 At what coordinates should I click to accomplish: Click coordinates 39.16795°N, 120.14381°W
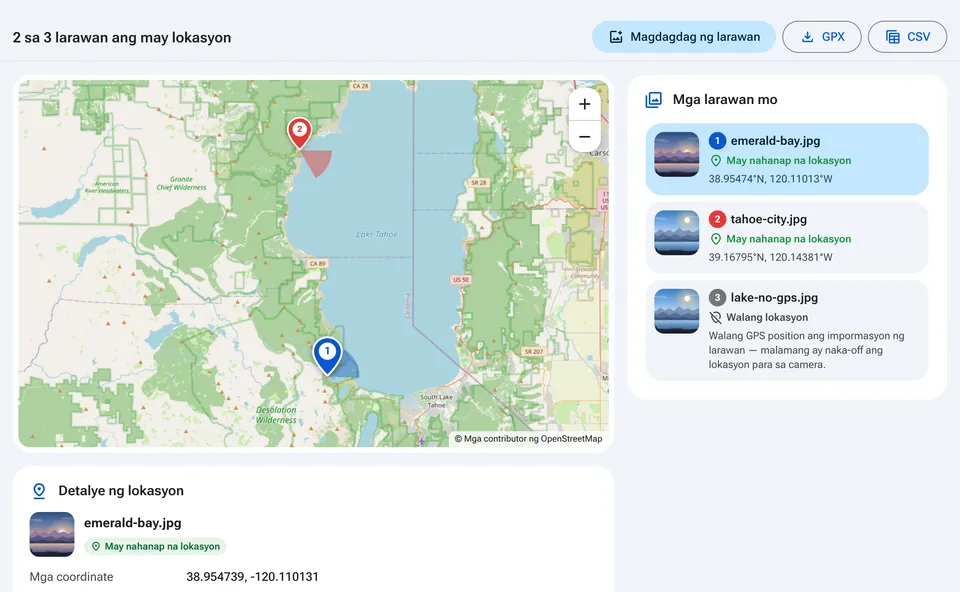point(770,257)
